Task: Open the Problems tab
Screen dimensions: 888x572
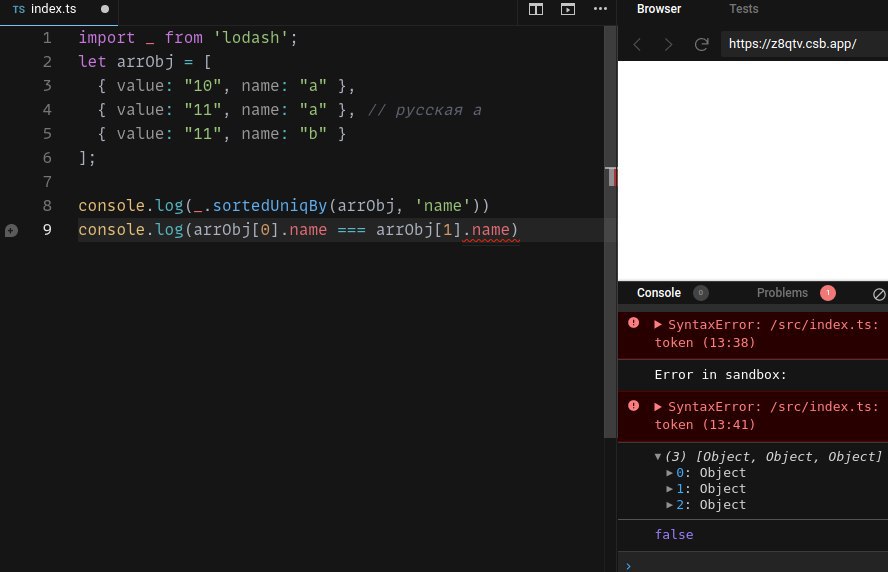Action: tap(782, 293)
